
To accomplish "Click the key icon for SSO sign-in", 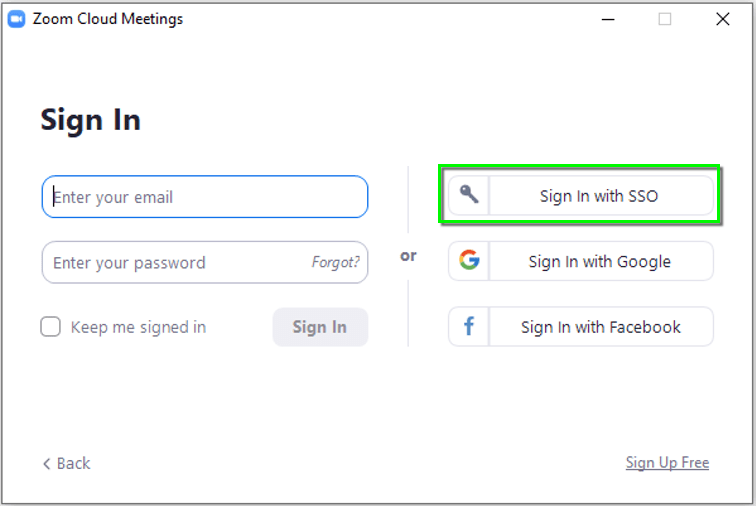I will click(468, 195).
